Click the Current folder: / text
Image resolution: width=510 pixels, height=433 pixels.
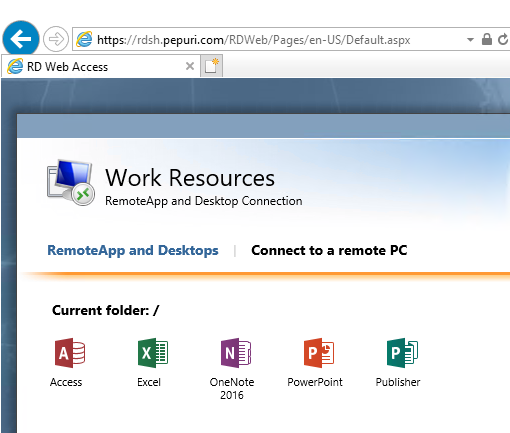point(106,310)
